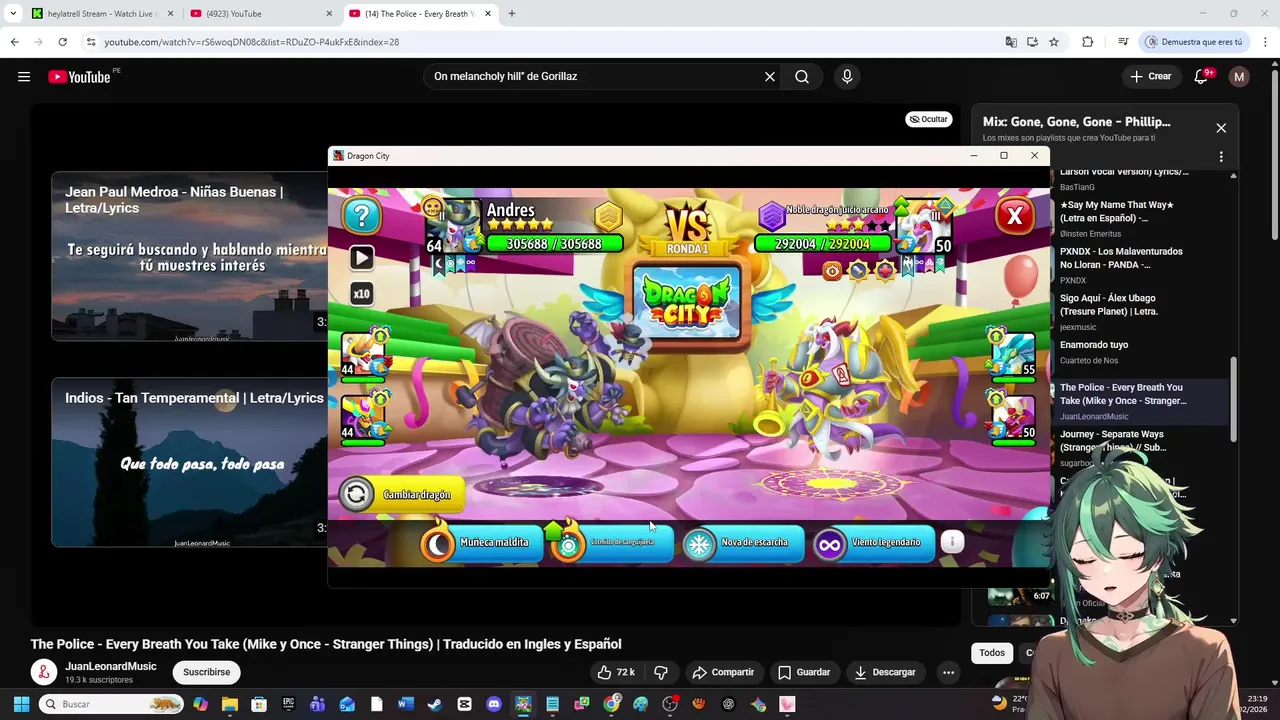Click the Guardar save button
1280x720 pixels.
coord(804,672)
